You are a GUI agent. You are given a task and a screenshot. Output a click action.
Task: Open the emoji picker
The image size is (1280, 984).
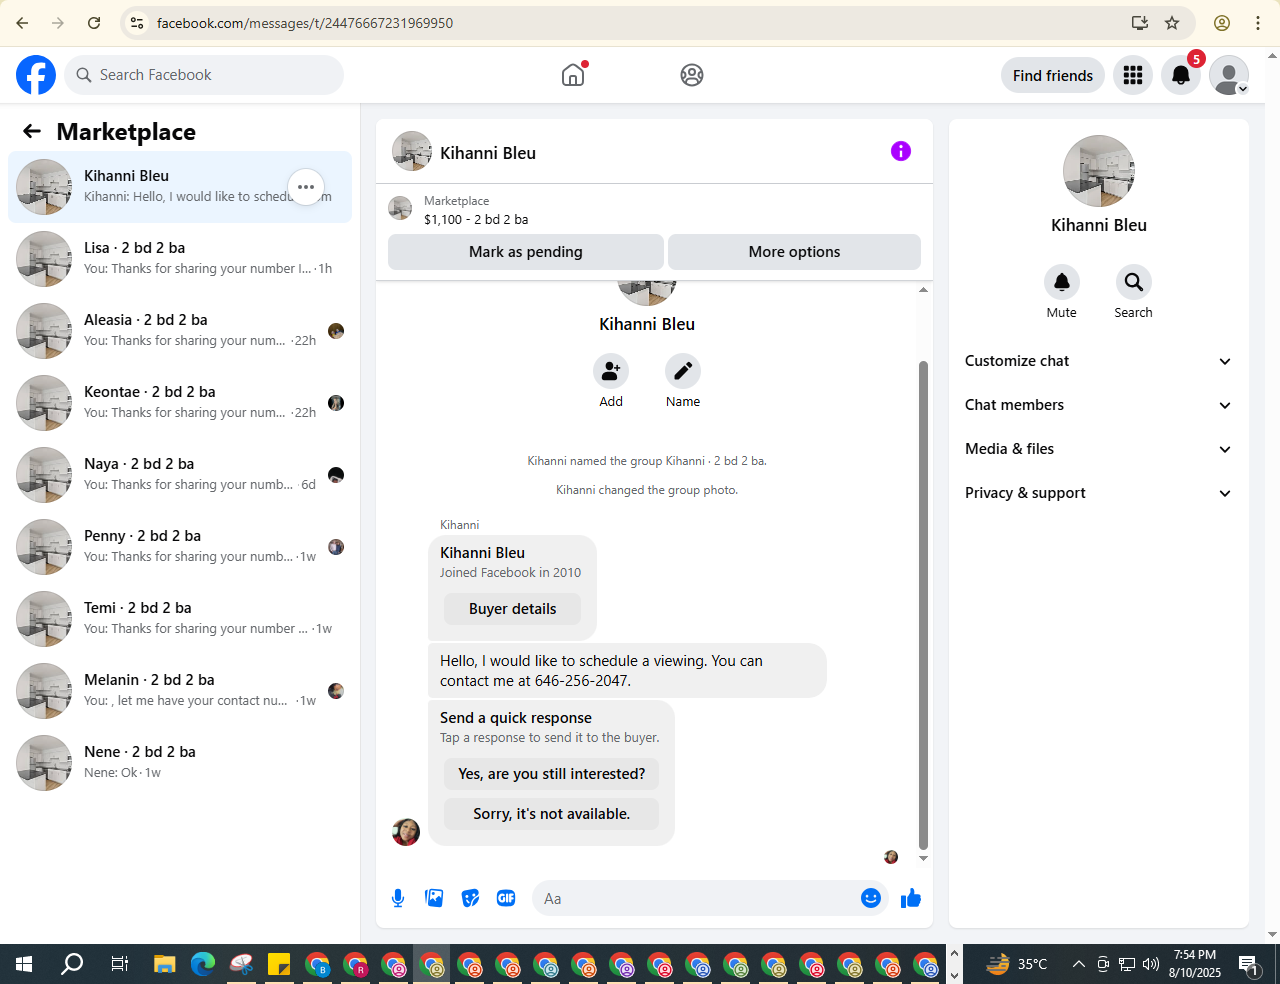pos(871,898)
